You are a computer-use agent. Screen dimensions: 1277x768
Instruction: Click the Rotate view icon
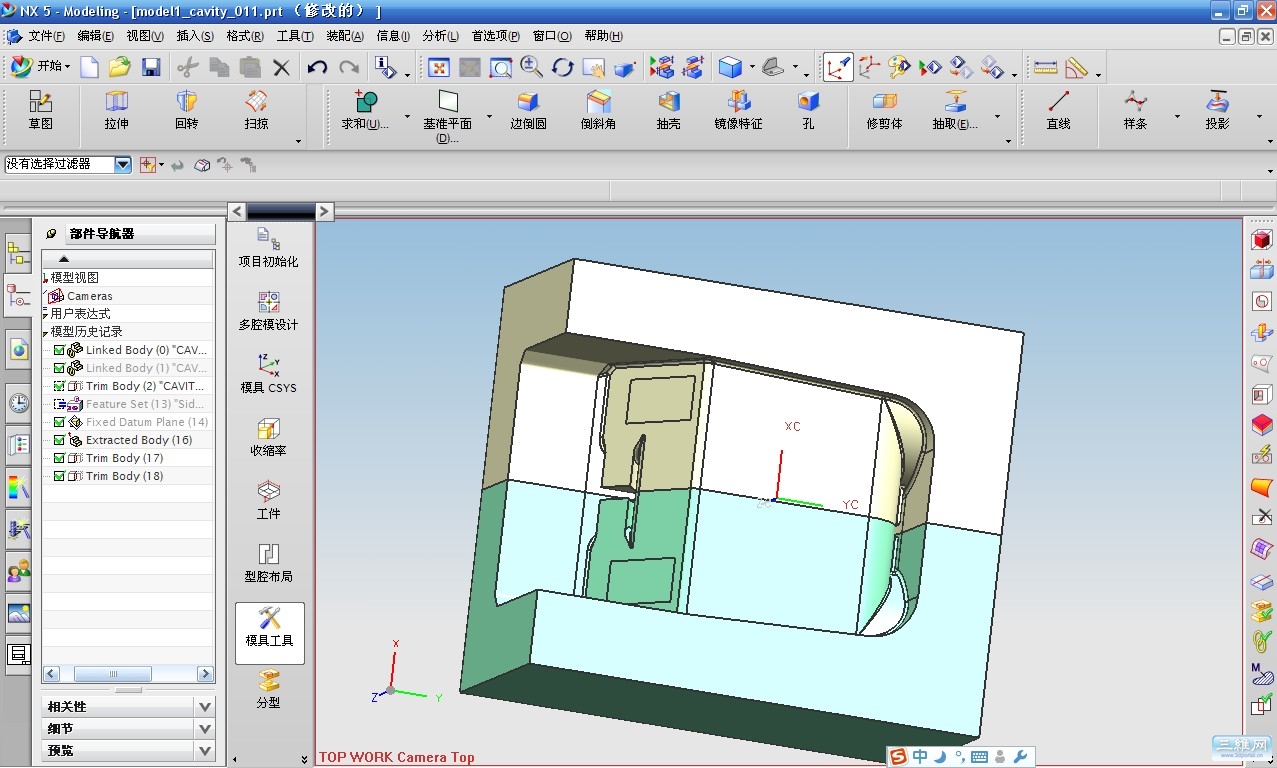[x=563, y=67]
